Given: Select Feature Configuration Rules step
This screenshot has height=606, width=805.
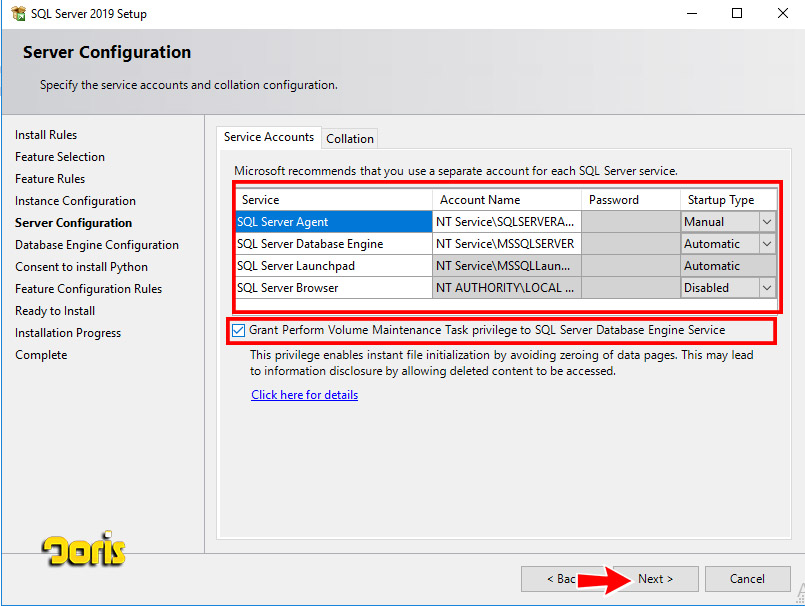Looking at the screenshot, I should tap(88, 290).
